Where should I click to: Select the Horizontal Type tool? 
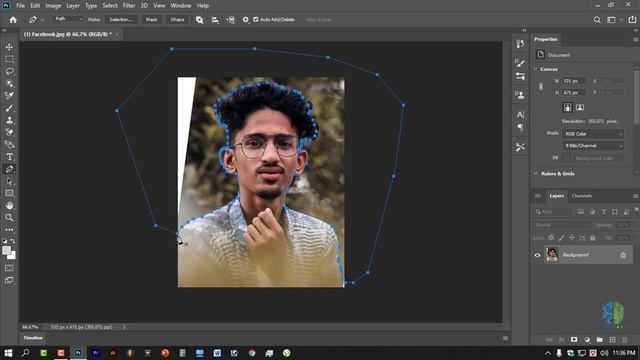point(9,157)
